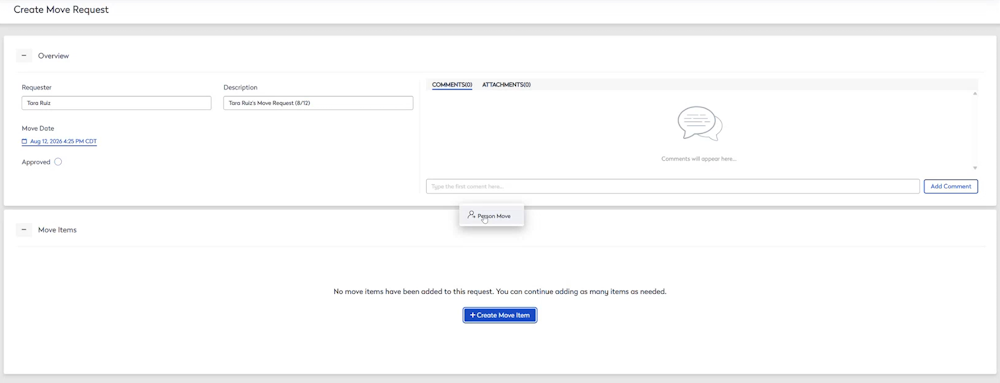This screenshot has height=383, width=1000.
Task: Click the 'No move items have been added' message
Action: pos(500,291)
